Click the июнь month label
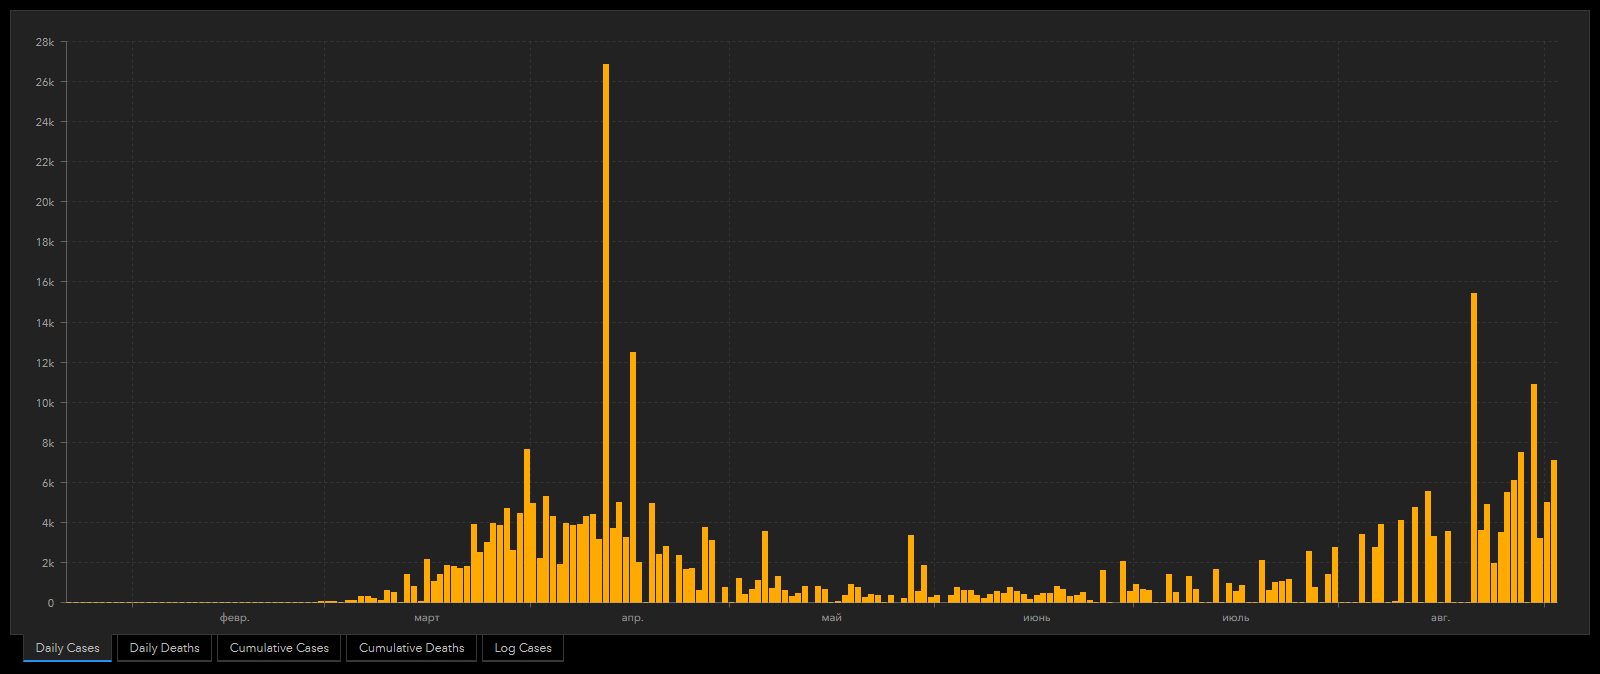Image resolution: width=1600 pixels, height=674 pixels. click(1037, 618)
